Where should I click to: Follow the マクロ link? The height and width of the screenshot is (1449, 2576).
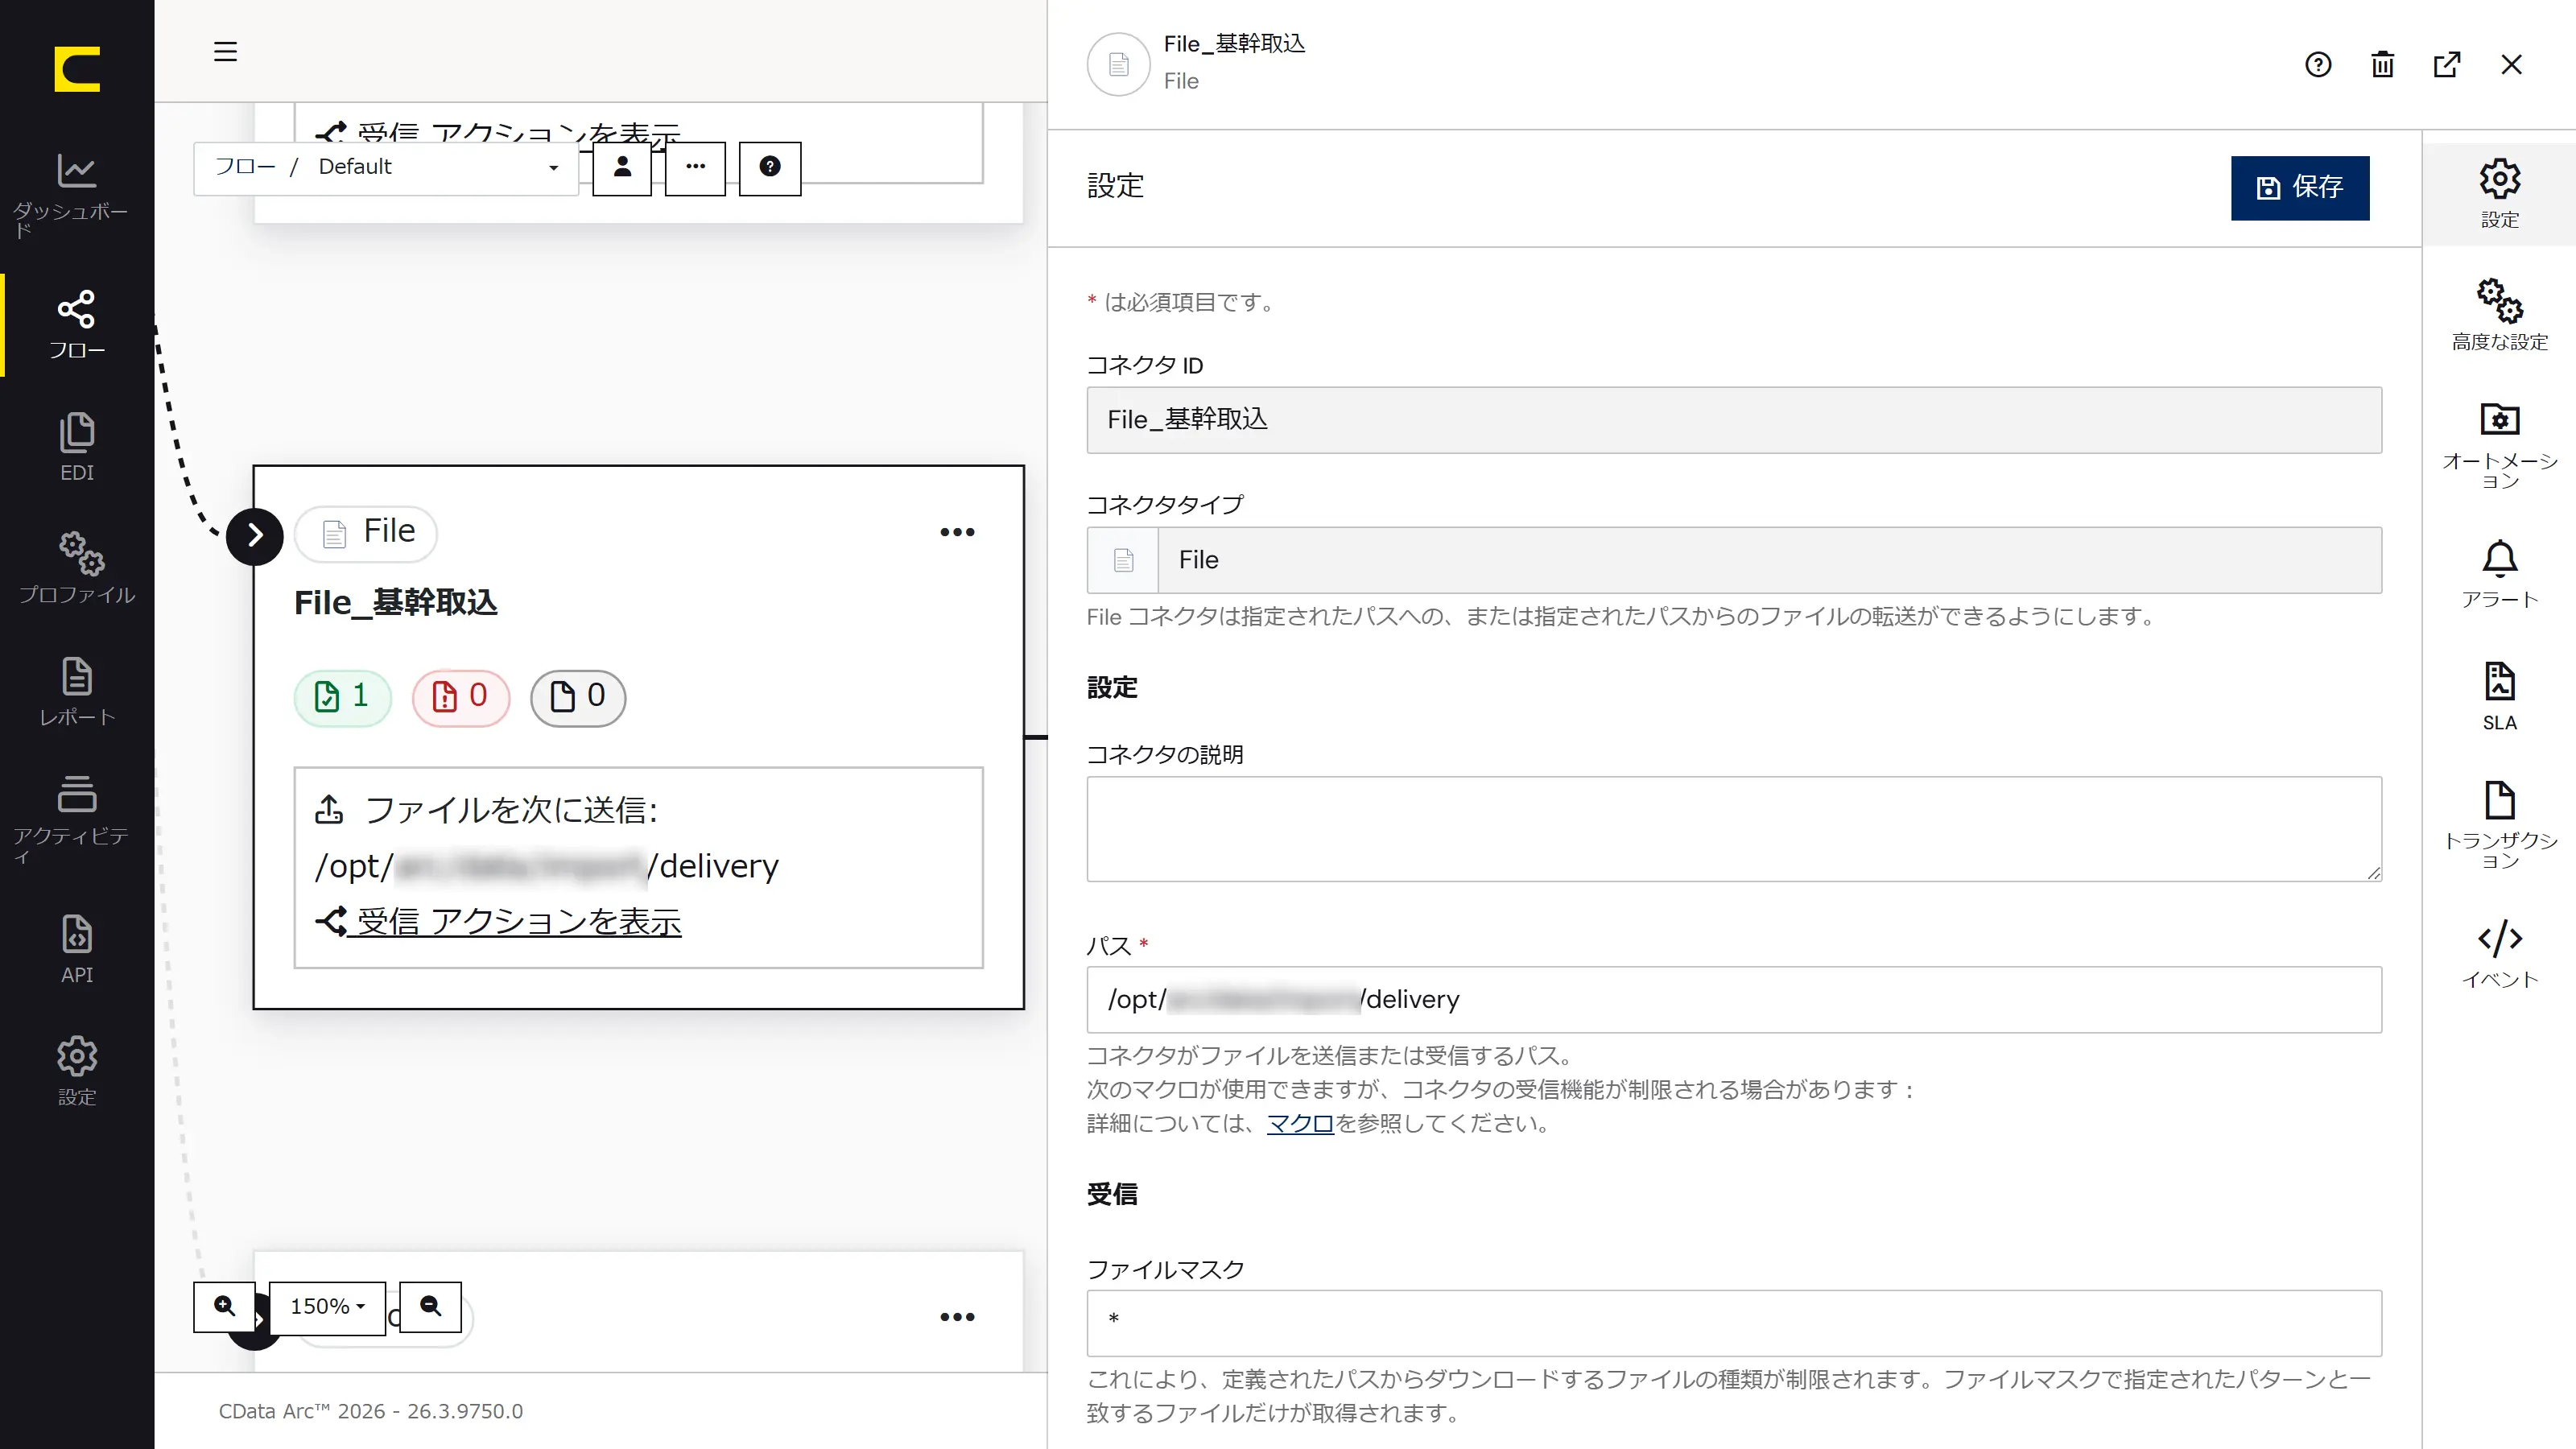click(1300, 1123)
